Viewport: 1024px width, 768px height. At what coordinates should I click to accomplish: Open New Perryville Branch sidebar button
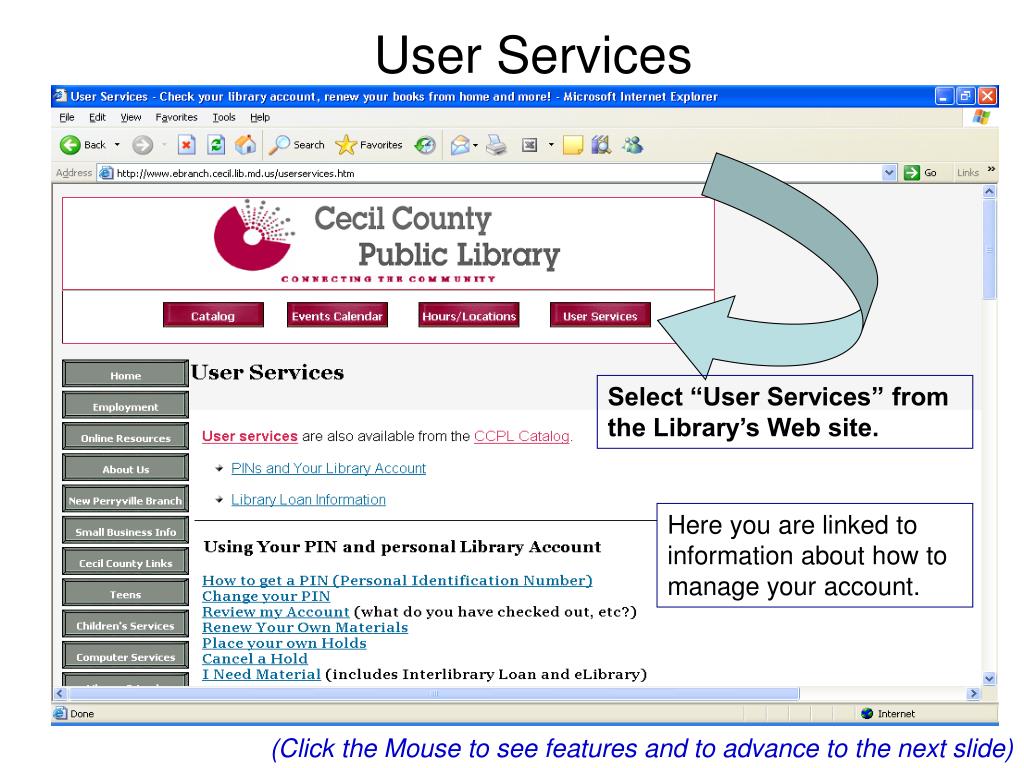pyautogui.click(x=125, y=500)
